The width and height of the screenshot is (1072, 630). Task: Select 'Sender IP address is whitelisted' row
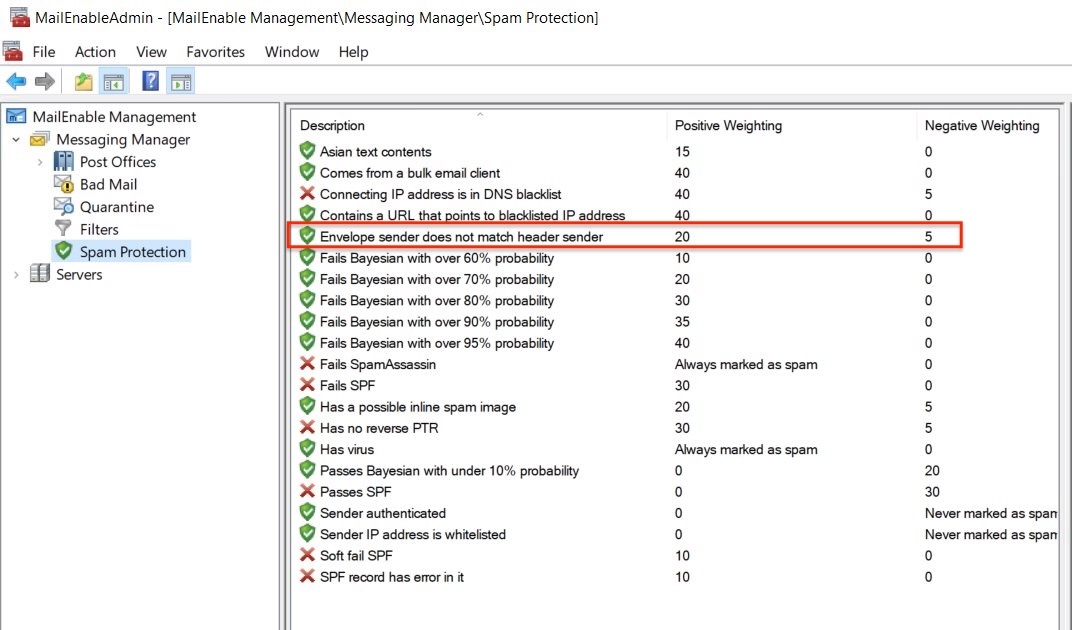(x=677, y=534)
